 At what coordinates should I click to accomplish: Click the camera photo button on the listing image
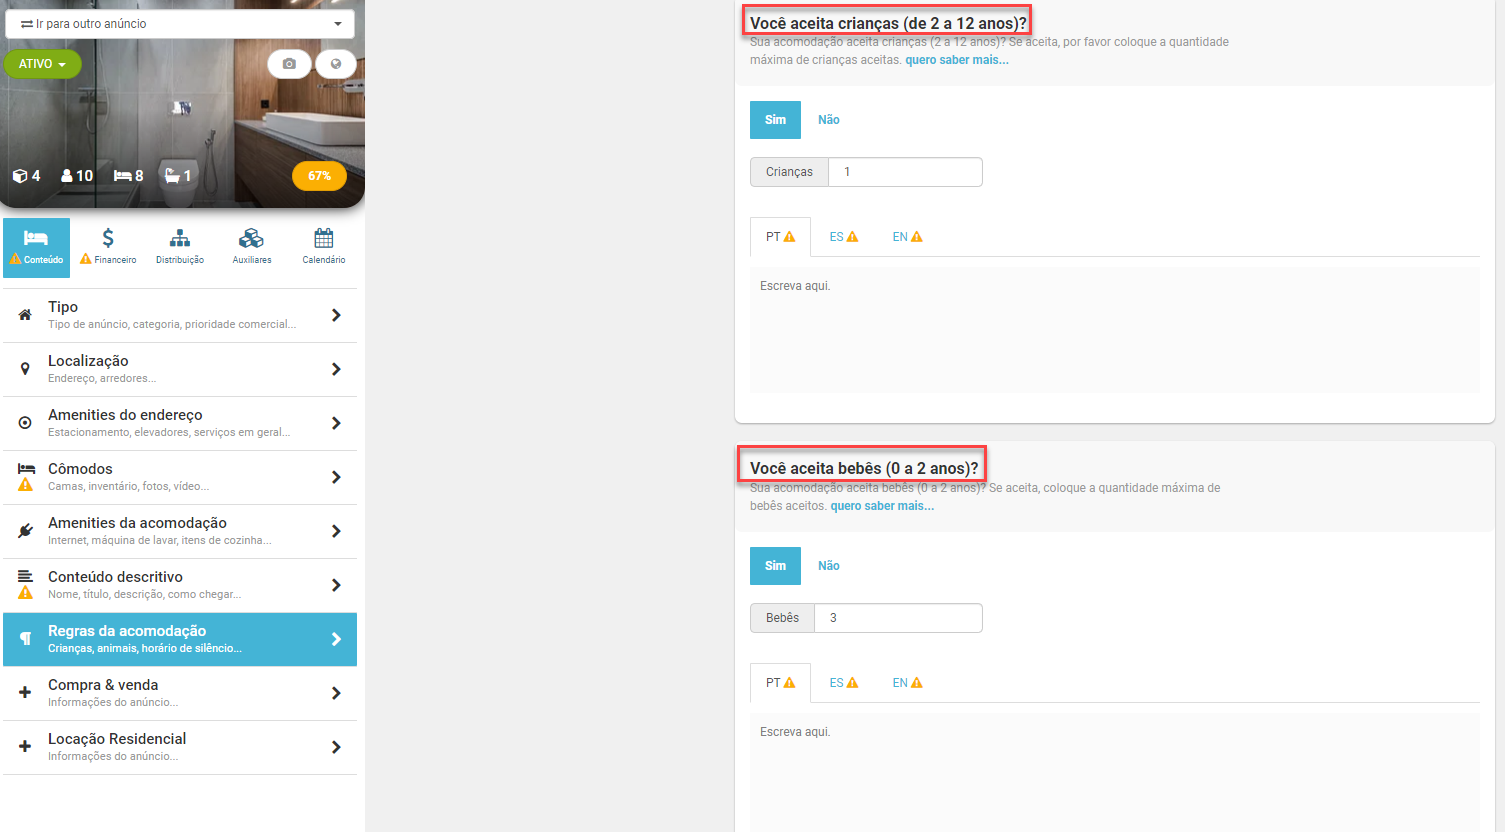[289, 64]
